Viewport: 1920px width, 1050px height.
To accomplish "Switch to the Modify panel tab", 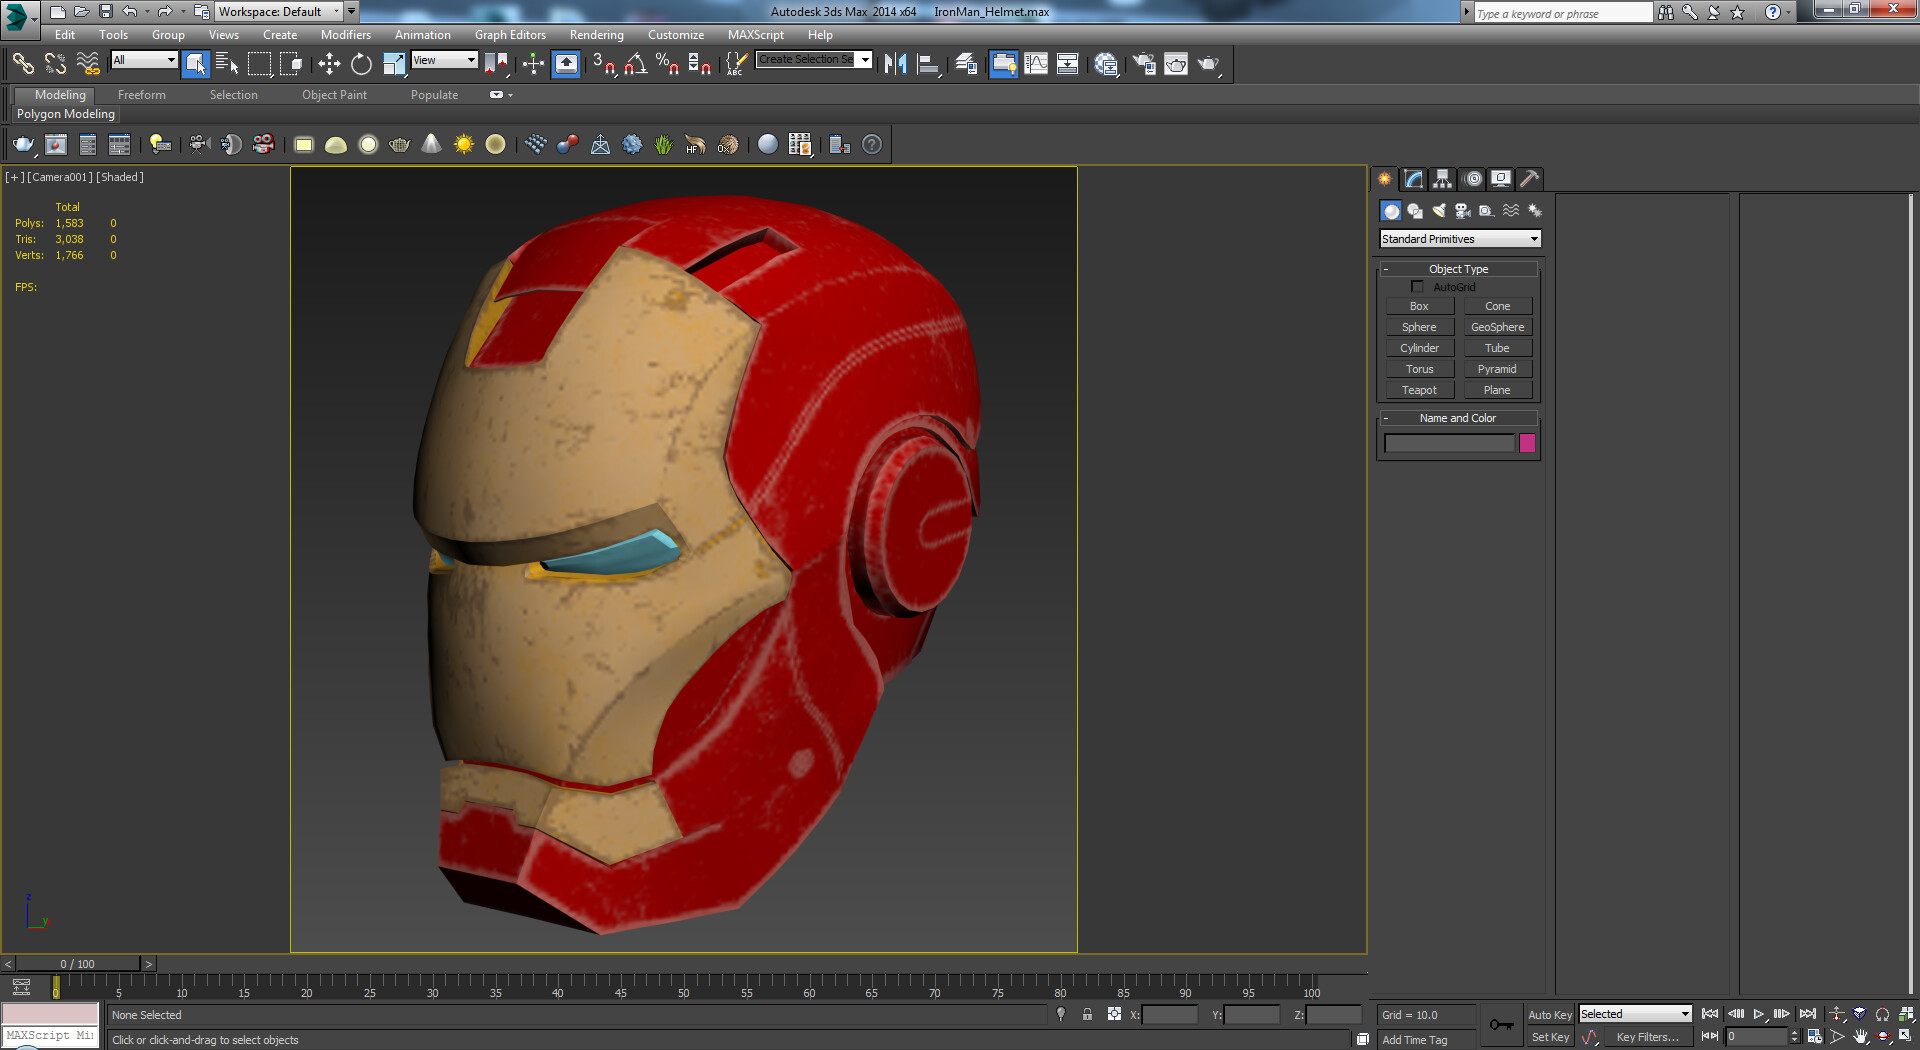I will coord(1414,179).
